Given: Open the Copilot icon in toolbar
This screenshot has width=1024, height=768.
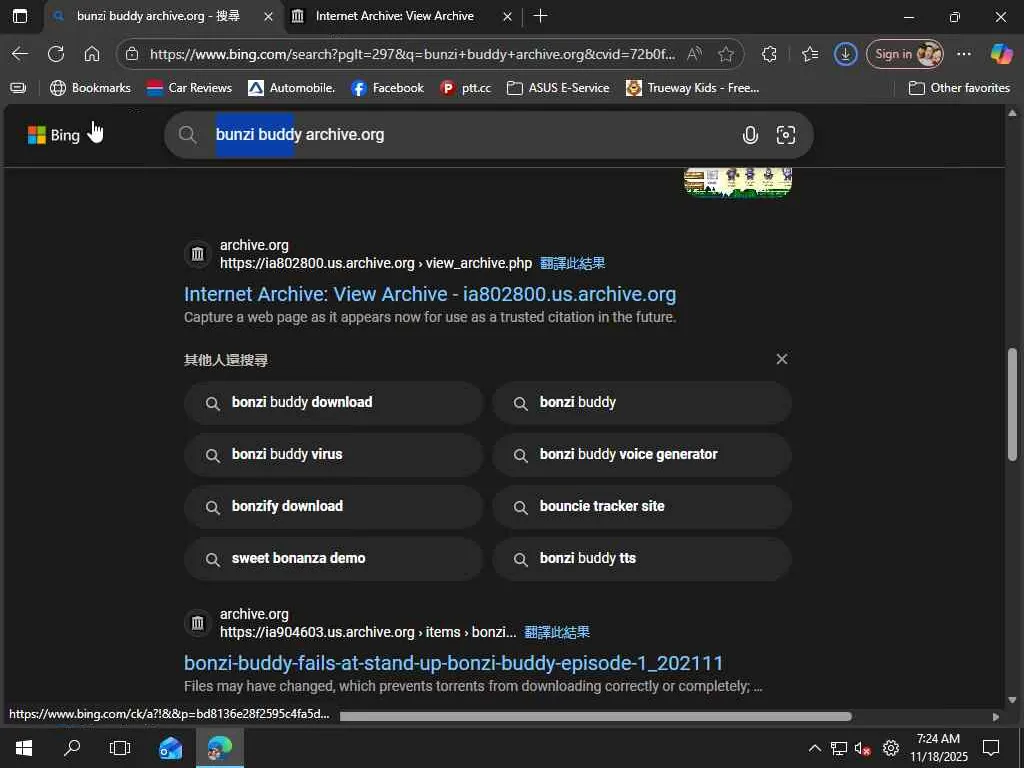Looking at the screenshot, I should point(1001,54).
